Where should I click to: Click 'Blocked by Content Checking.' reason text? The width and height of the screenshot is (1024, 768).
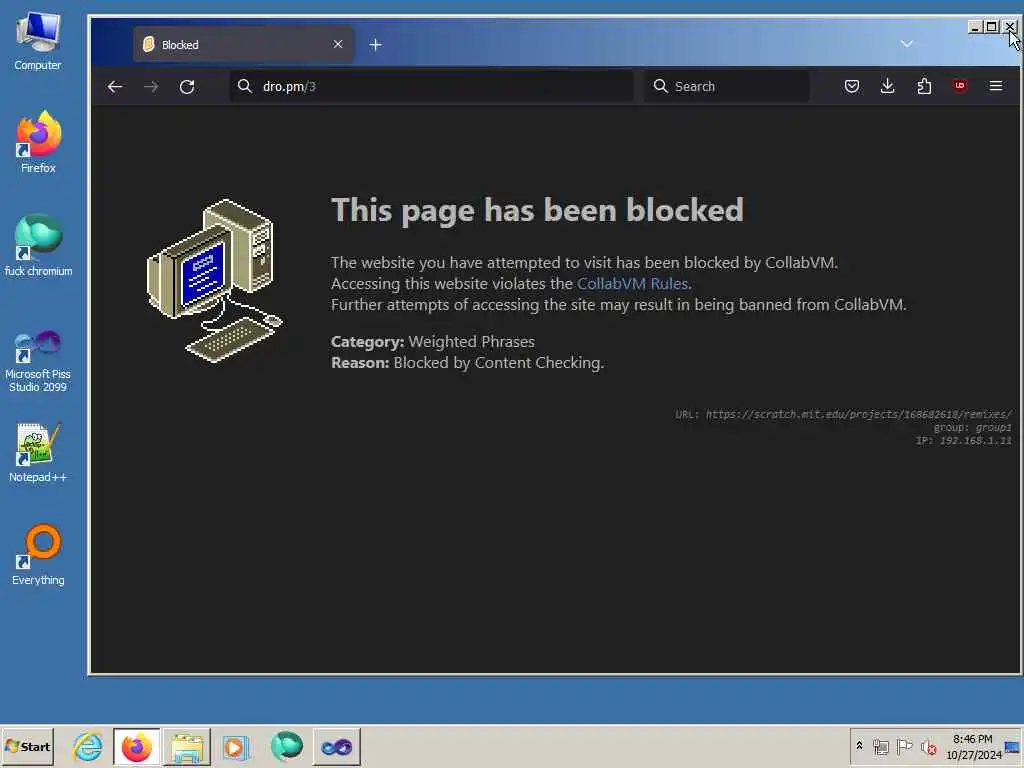pos(498,362)
